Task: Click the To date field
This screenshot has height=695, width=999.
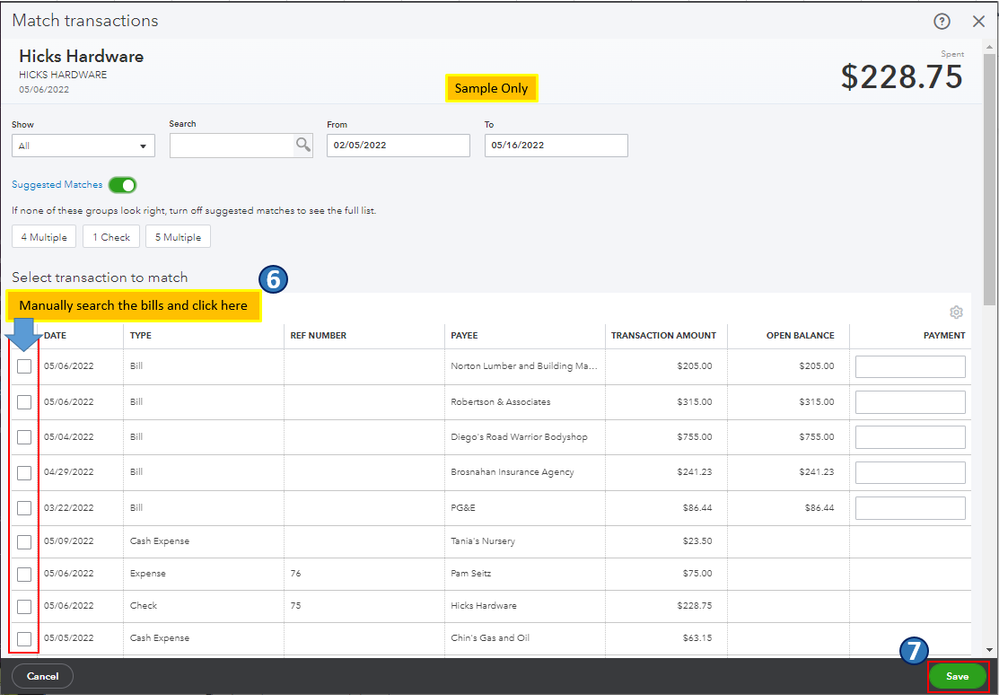Action: [x=556, y=145]
